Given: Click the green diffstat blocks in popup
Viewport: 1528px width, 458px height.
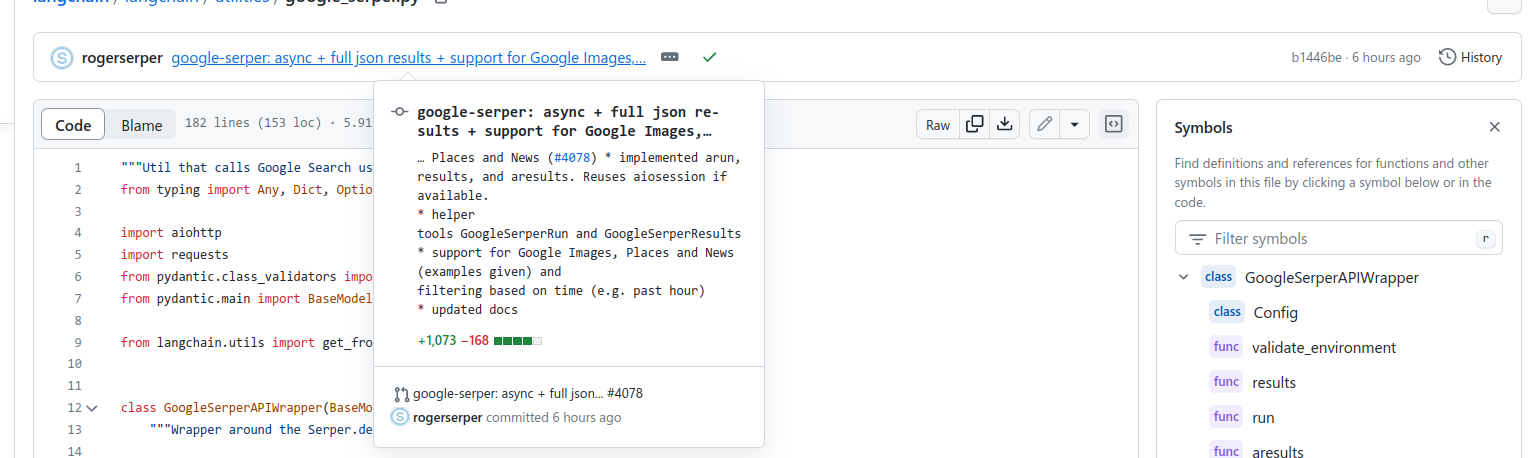Looking at the screenshot, I should [x=517, y=341].
